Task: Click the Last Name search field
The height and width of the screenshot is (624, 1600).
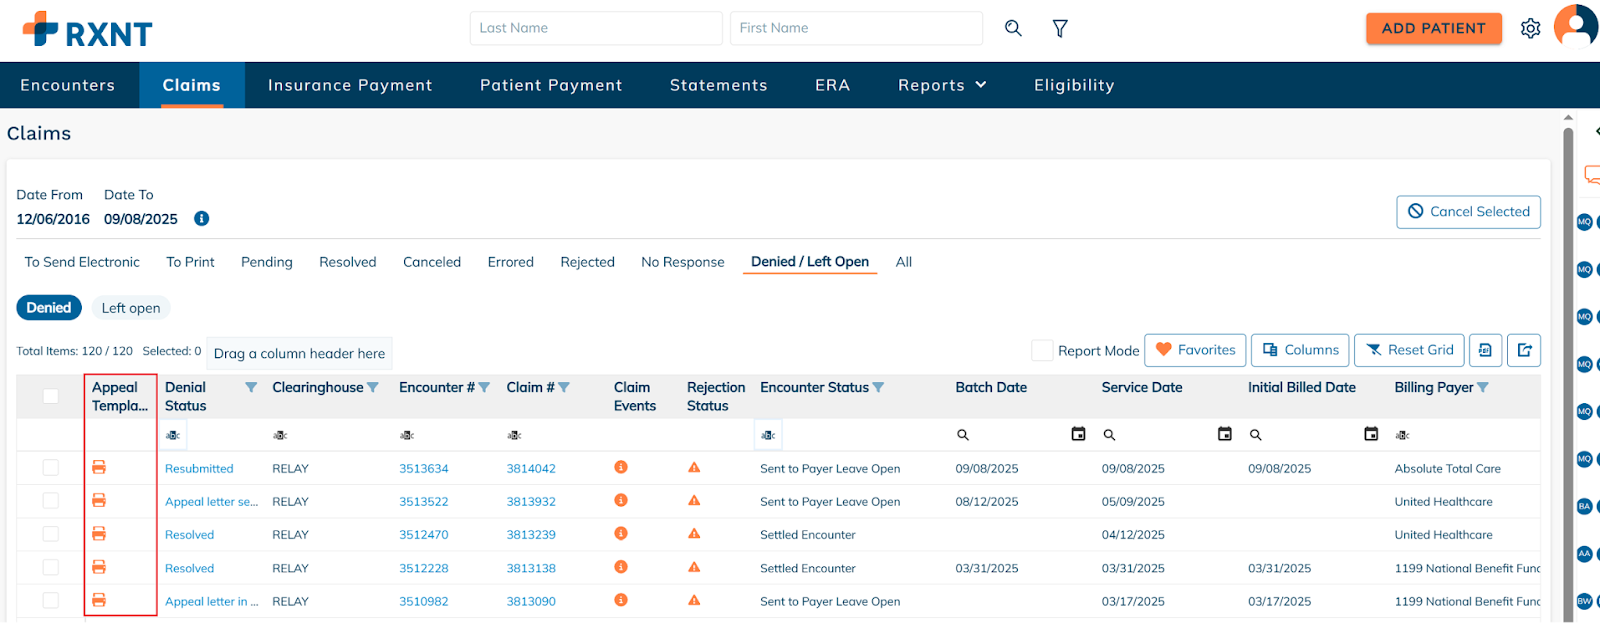Action: [595, 28]
